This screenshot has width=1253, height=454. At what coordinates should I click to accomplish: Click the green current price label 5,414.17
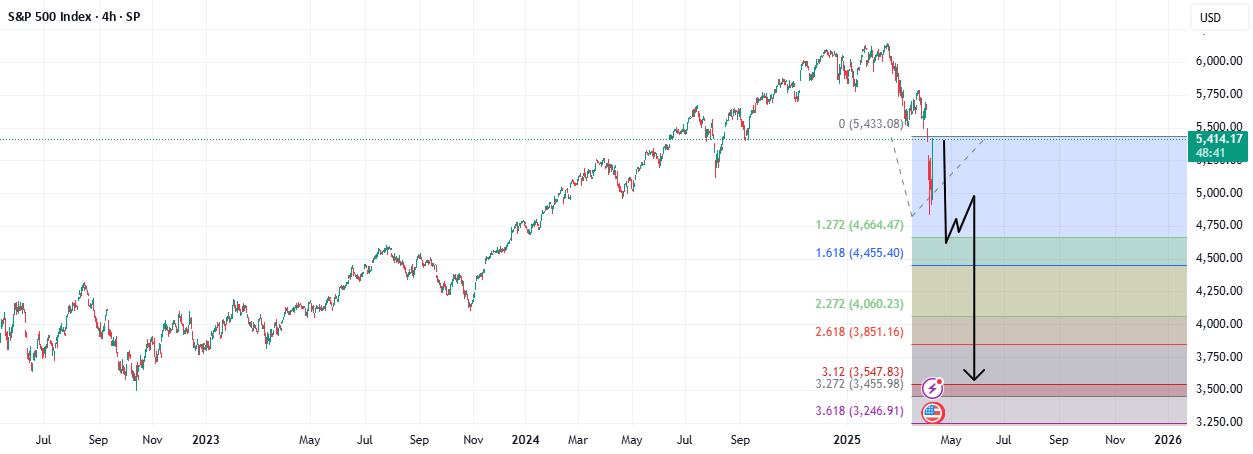[x=1216, y=146]
